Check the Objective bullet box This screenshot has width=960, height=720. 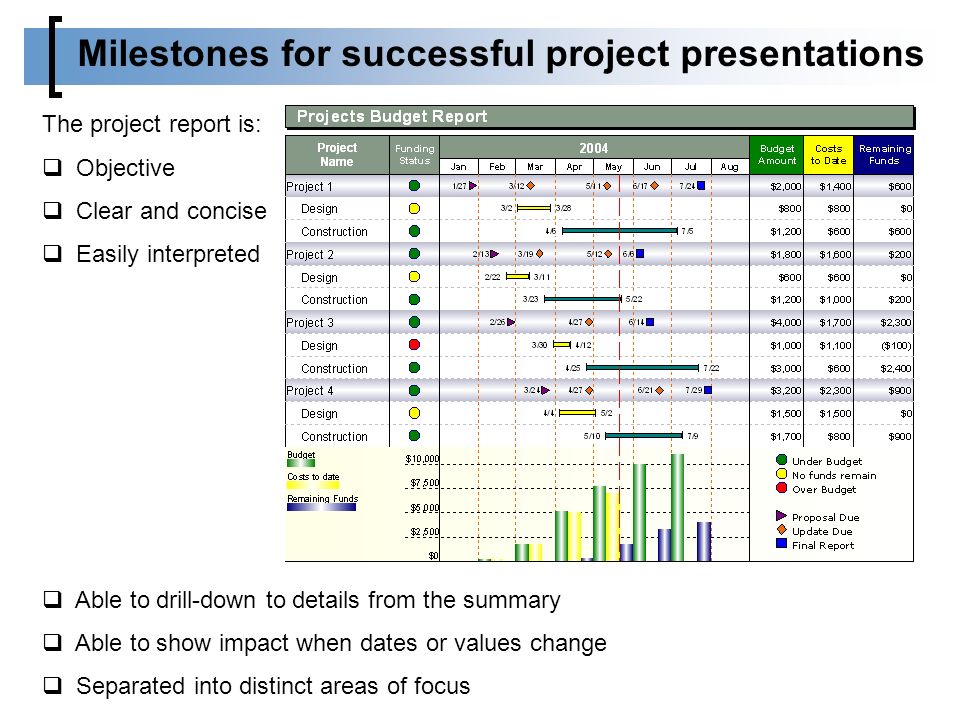coord(53,167)
